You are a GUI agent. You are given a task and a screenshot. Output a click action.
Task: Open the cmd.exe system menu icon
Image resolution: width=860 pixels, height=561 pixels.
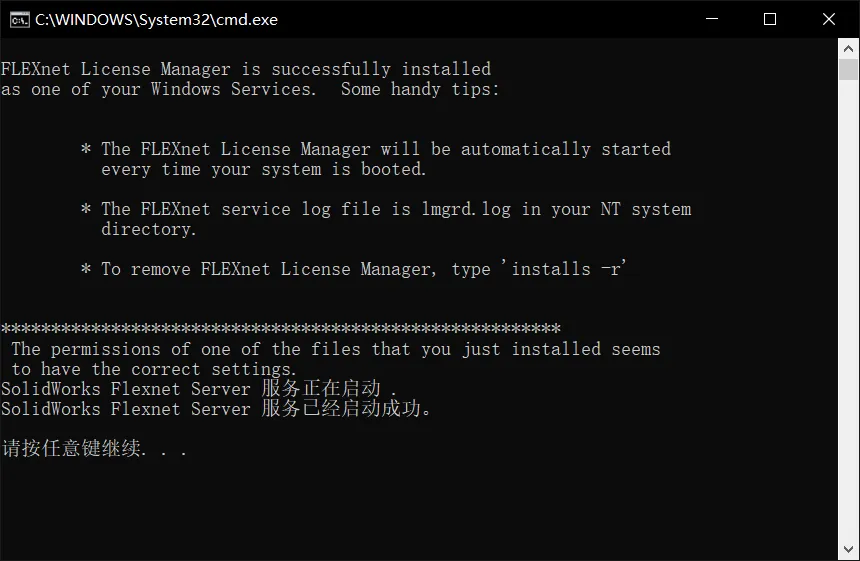point(19,20)
